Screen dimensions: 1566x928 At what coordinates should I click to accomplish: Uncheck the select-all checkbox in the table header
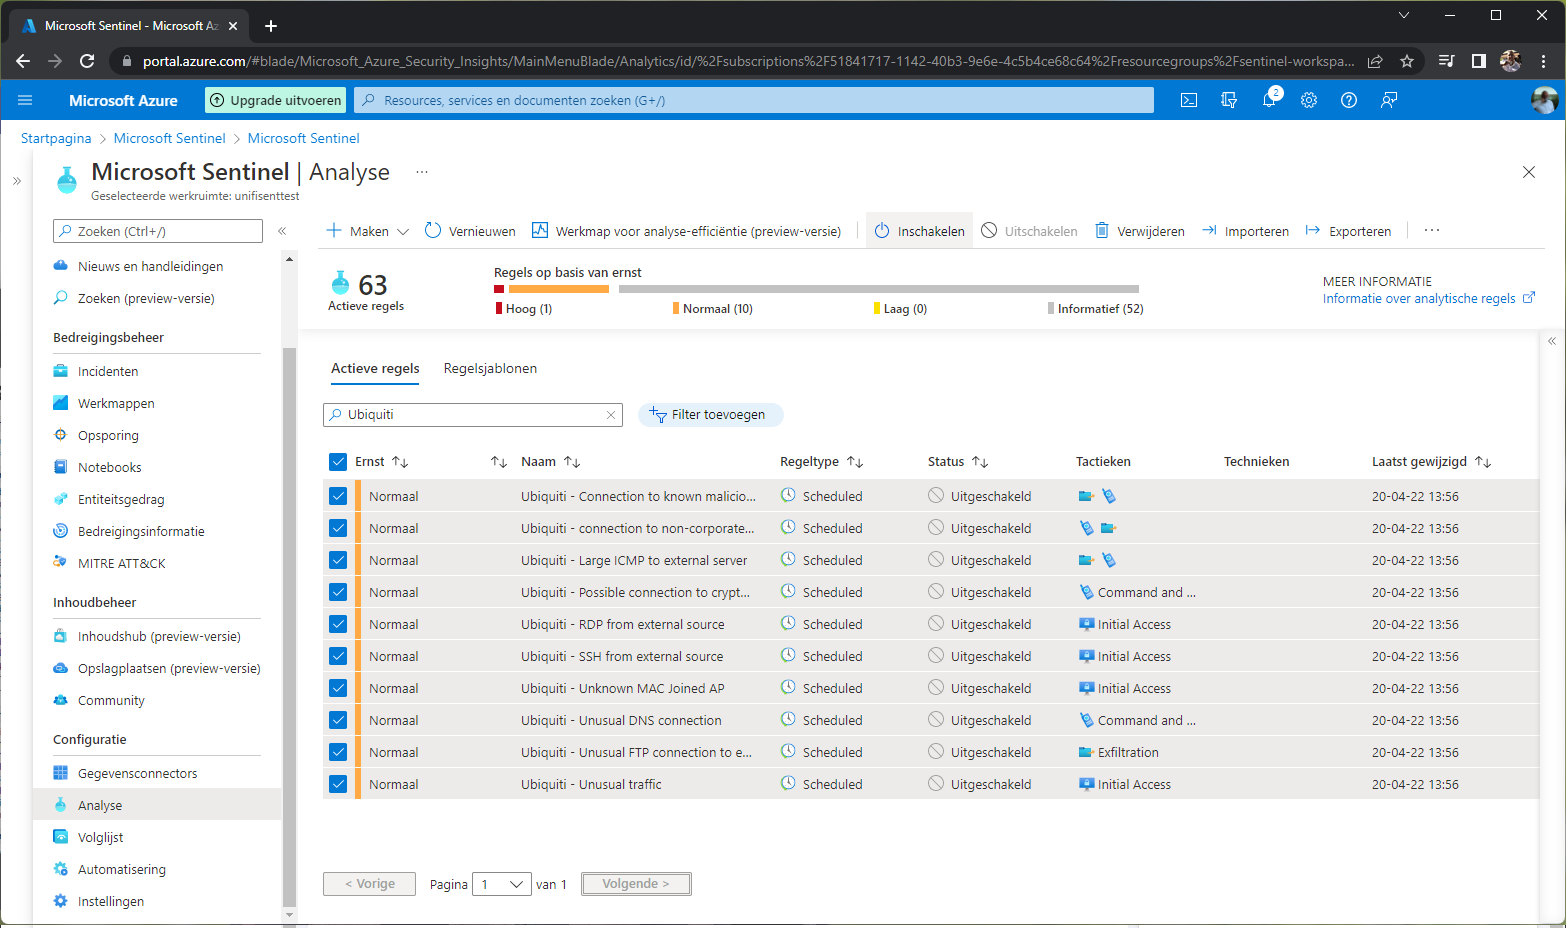click(338, 461)
